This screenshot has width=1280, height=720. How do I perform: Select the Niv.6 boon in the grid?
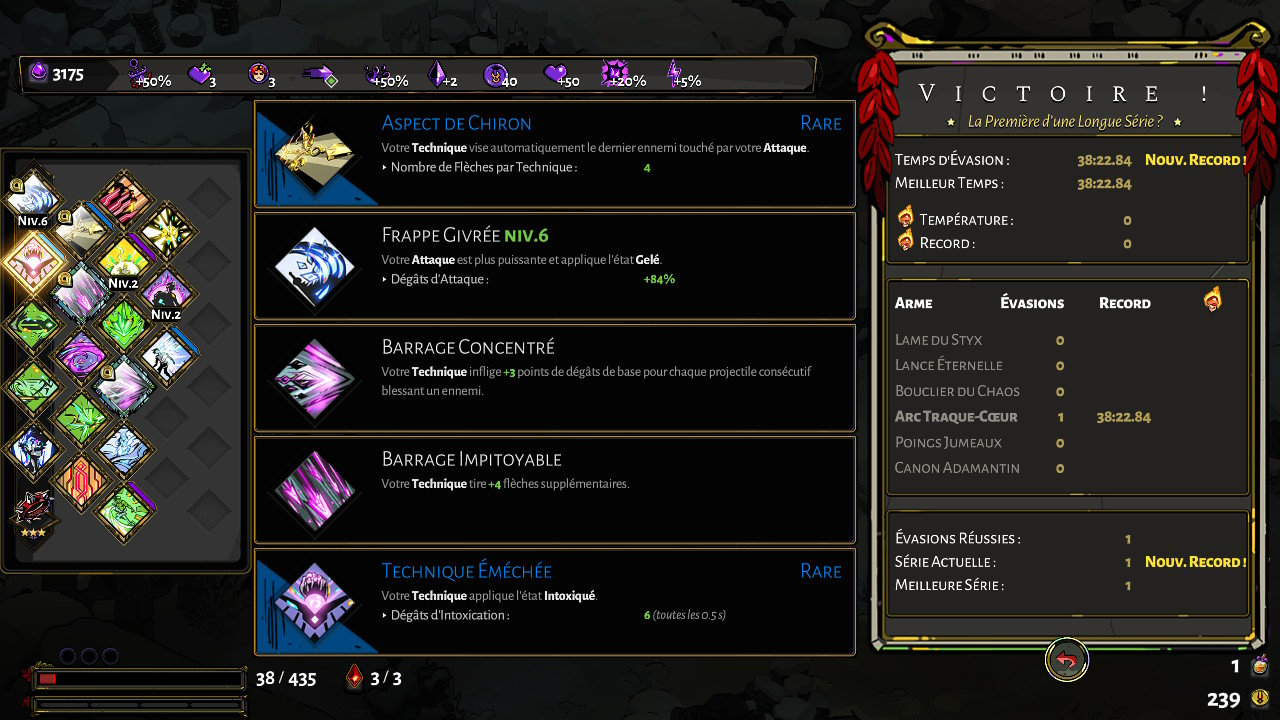point(33,194)
